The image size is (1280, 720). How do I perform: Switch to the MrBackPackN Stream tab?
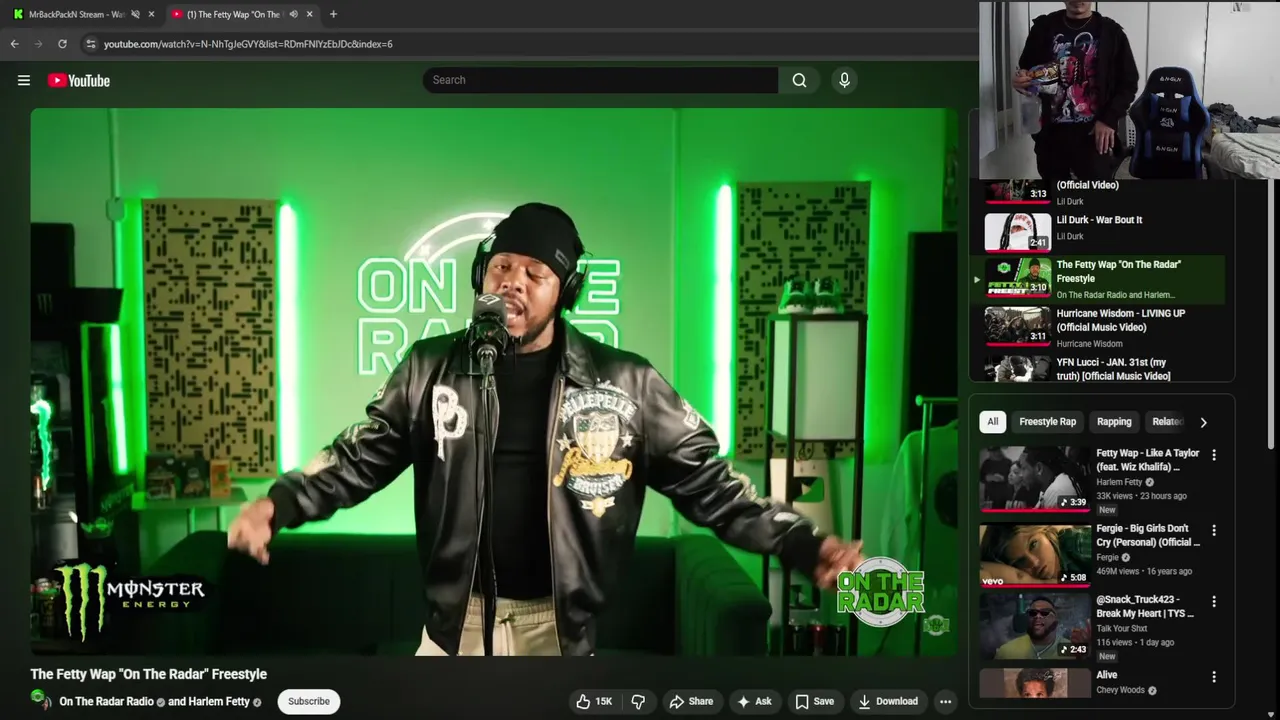pyautogui.click(x=76, y=14)
